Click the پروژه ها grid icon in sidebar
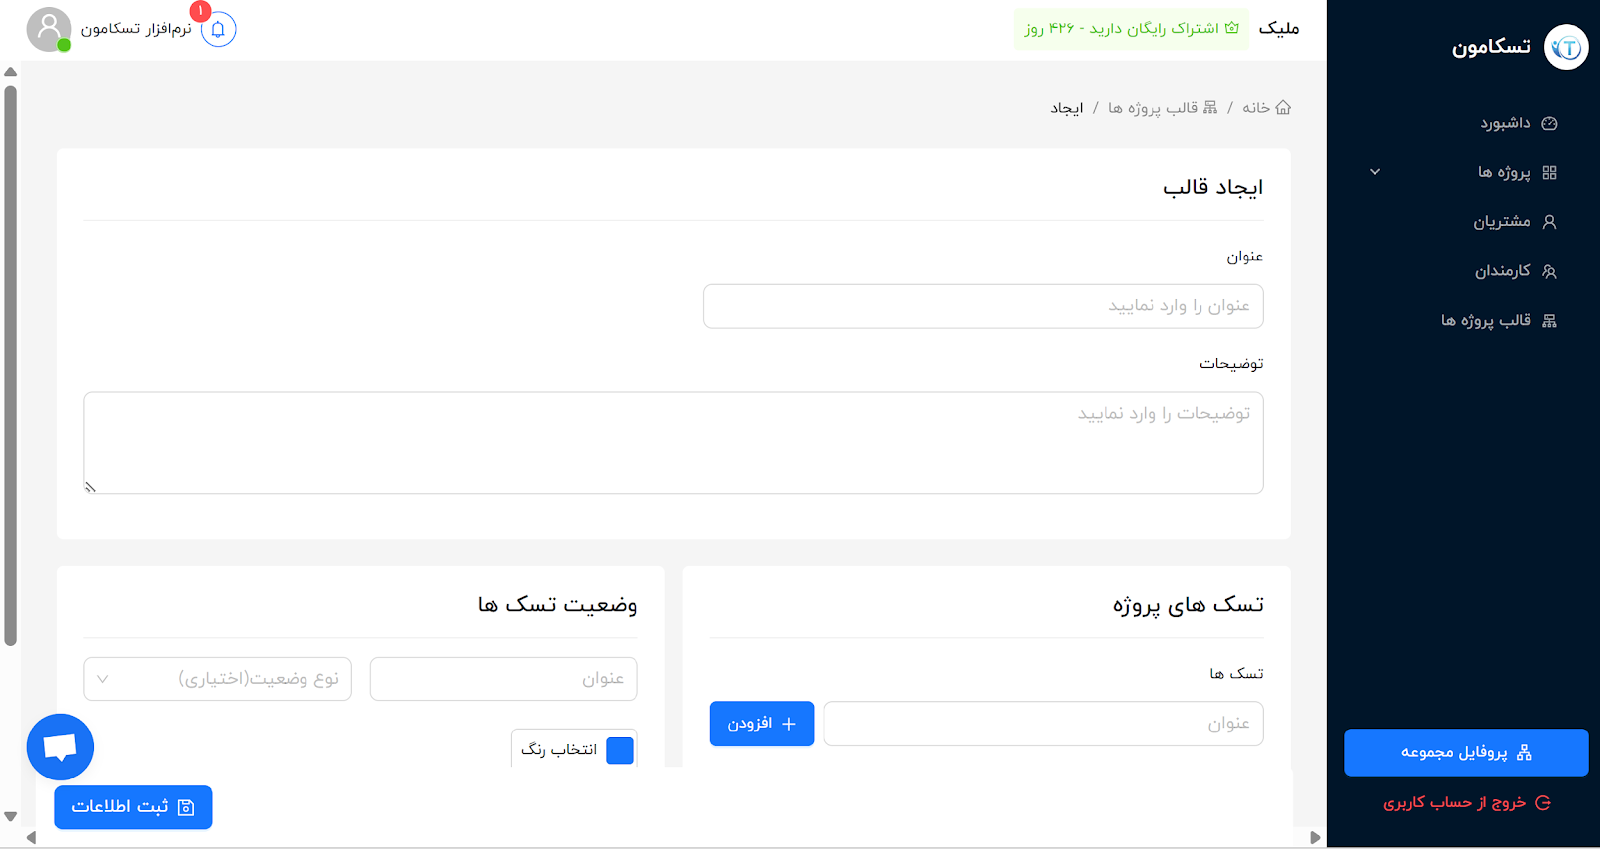This screenshot has height=849, width=1600. (x=1549, y=171)
